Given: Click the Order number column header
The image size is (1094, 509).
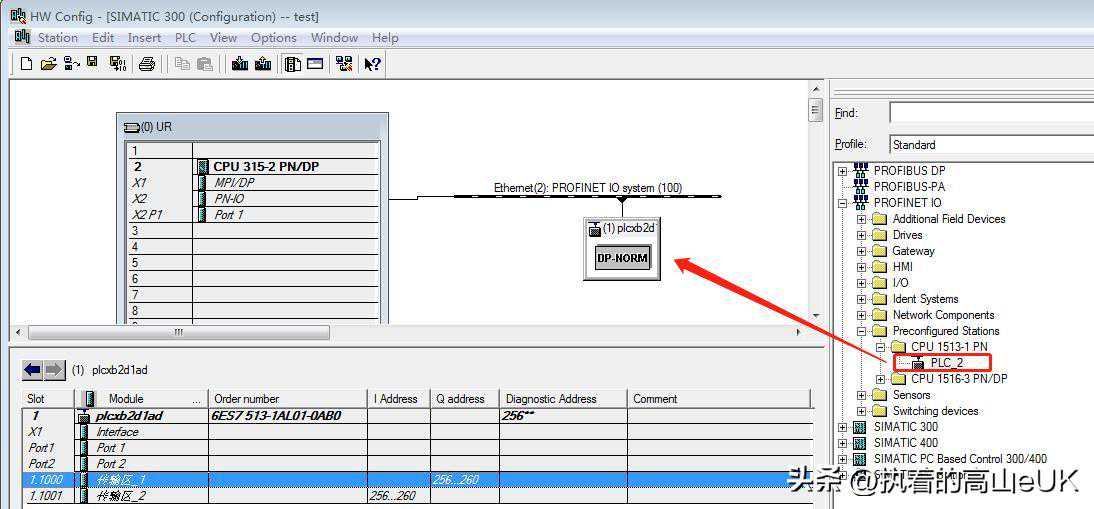Looking at the screenshot, I should pos(287,399).
